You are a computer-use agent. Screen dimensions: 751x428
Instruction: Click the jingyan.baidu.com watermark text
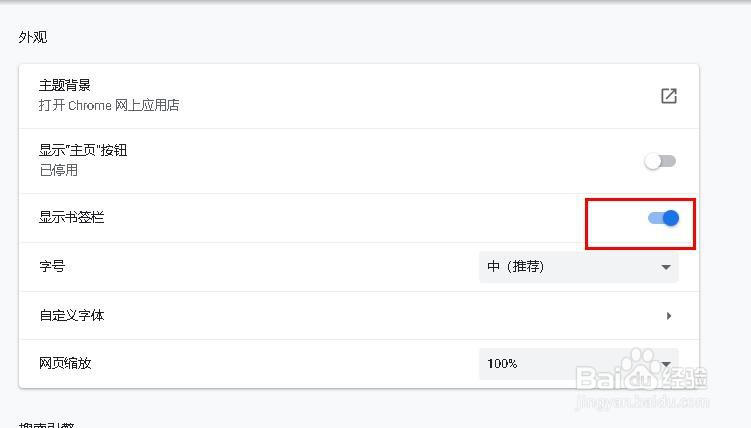(642, 402)
